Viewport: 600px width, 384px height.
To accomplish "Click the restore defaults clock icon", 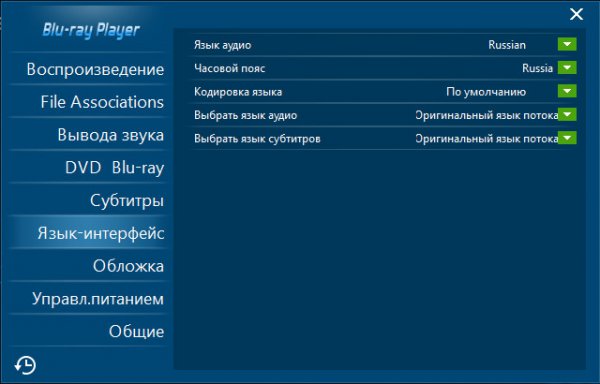I will tap(25, 365).
